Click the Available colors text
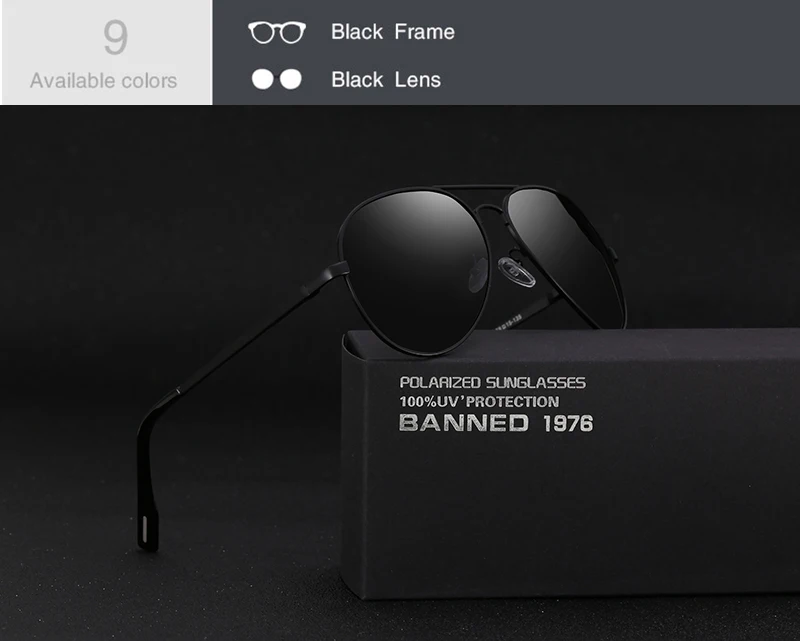 click(104, 81)
